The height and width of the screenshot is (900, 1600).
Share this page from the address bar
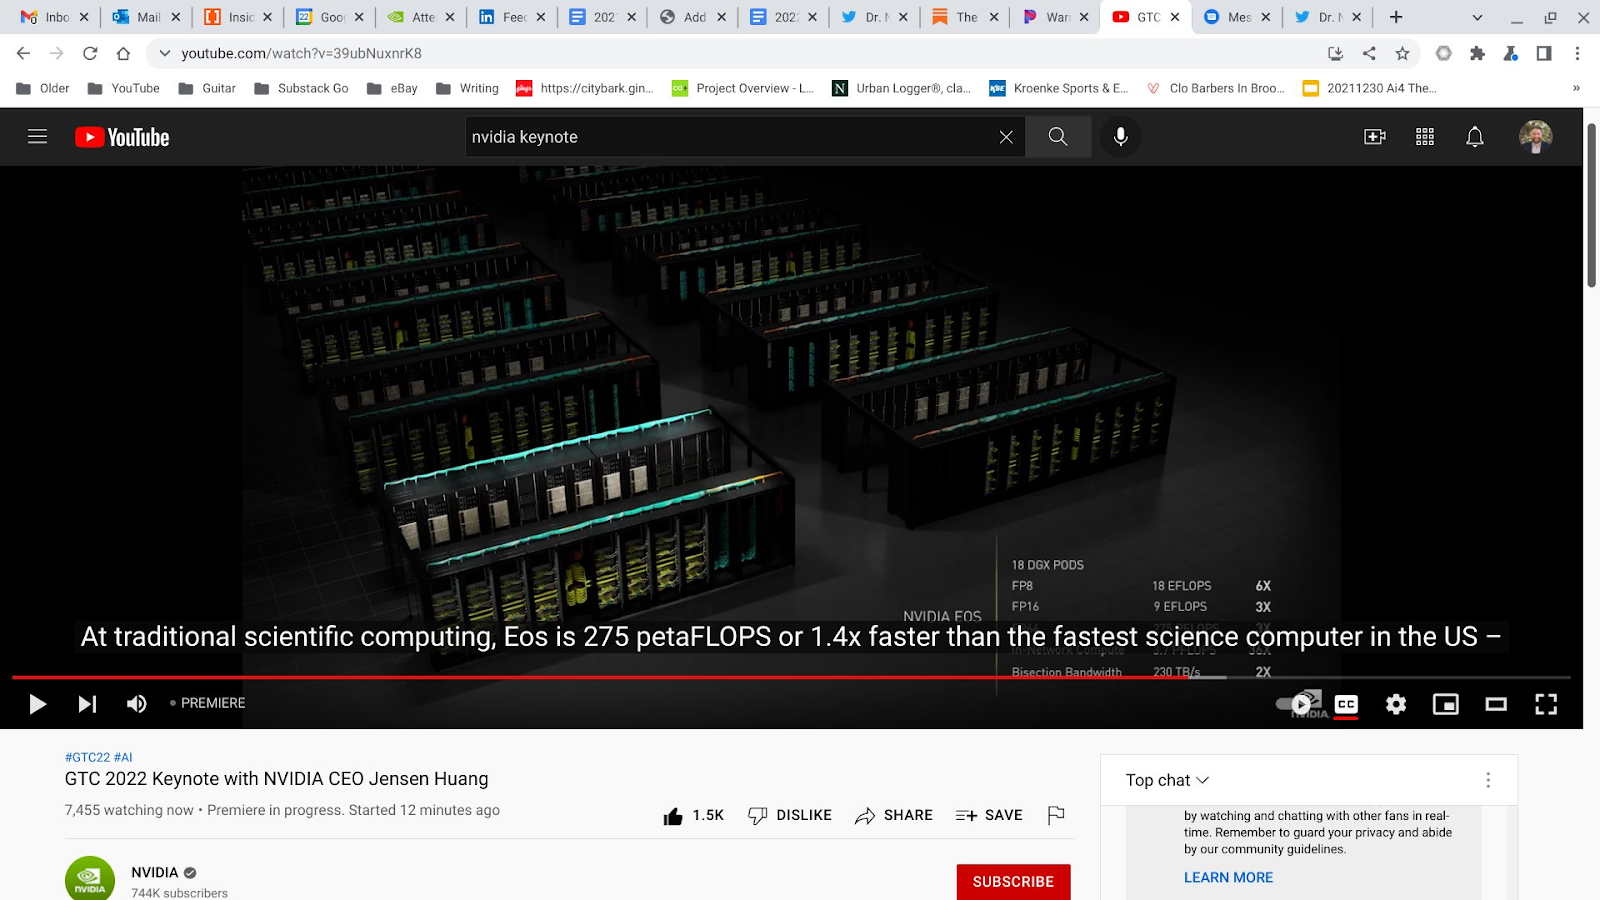1369,54
